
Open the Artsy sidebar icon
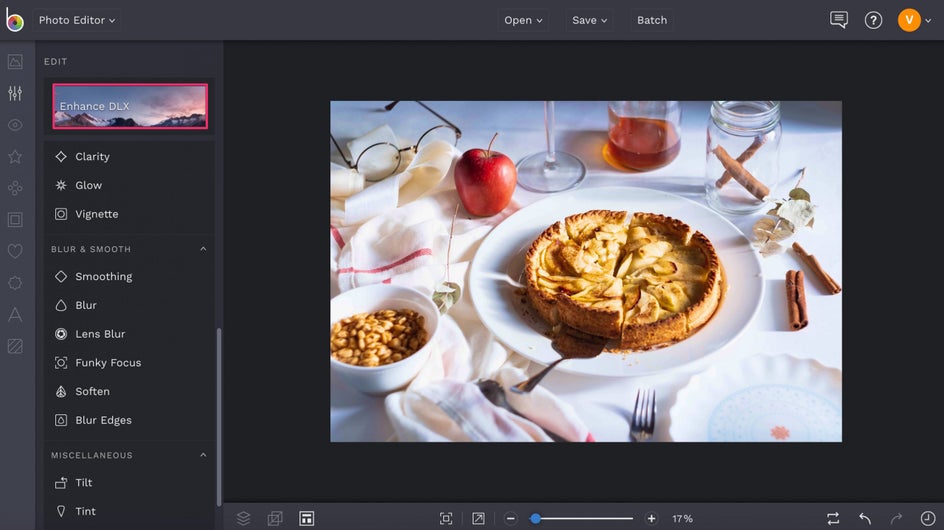[x=15, y=188]
